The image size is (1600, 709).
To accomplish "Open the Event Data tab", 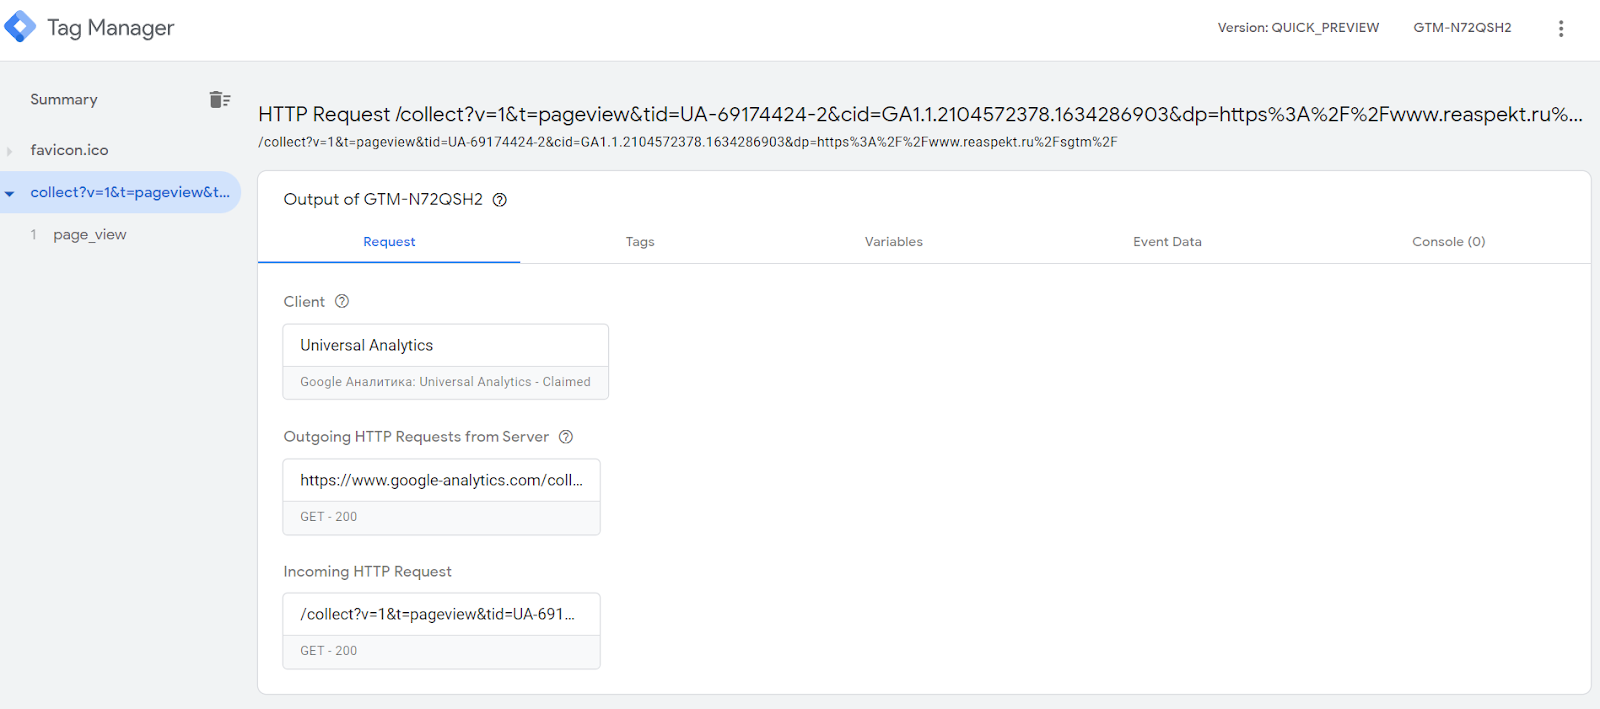I will [1167, 242].
